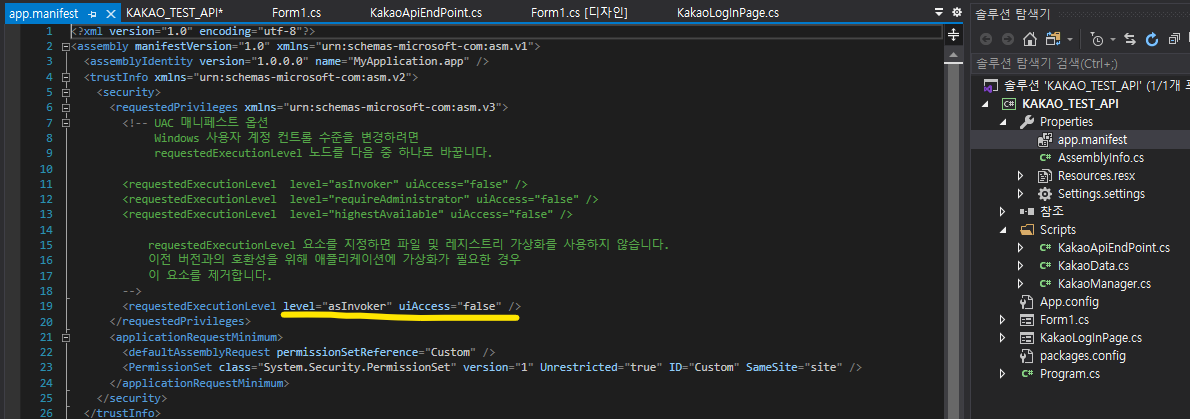The width and height of the screenshot is (1190, 419).
Task: Sync with active document arrows icon
Action: [x=1130, y=39]
